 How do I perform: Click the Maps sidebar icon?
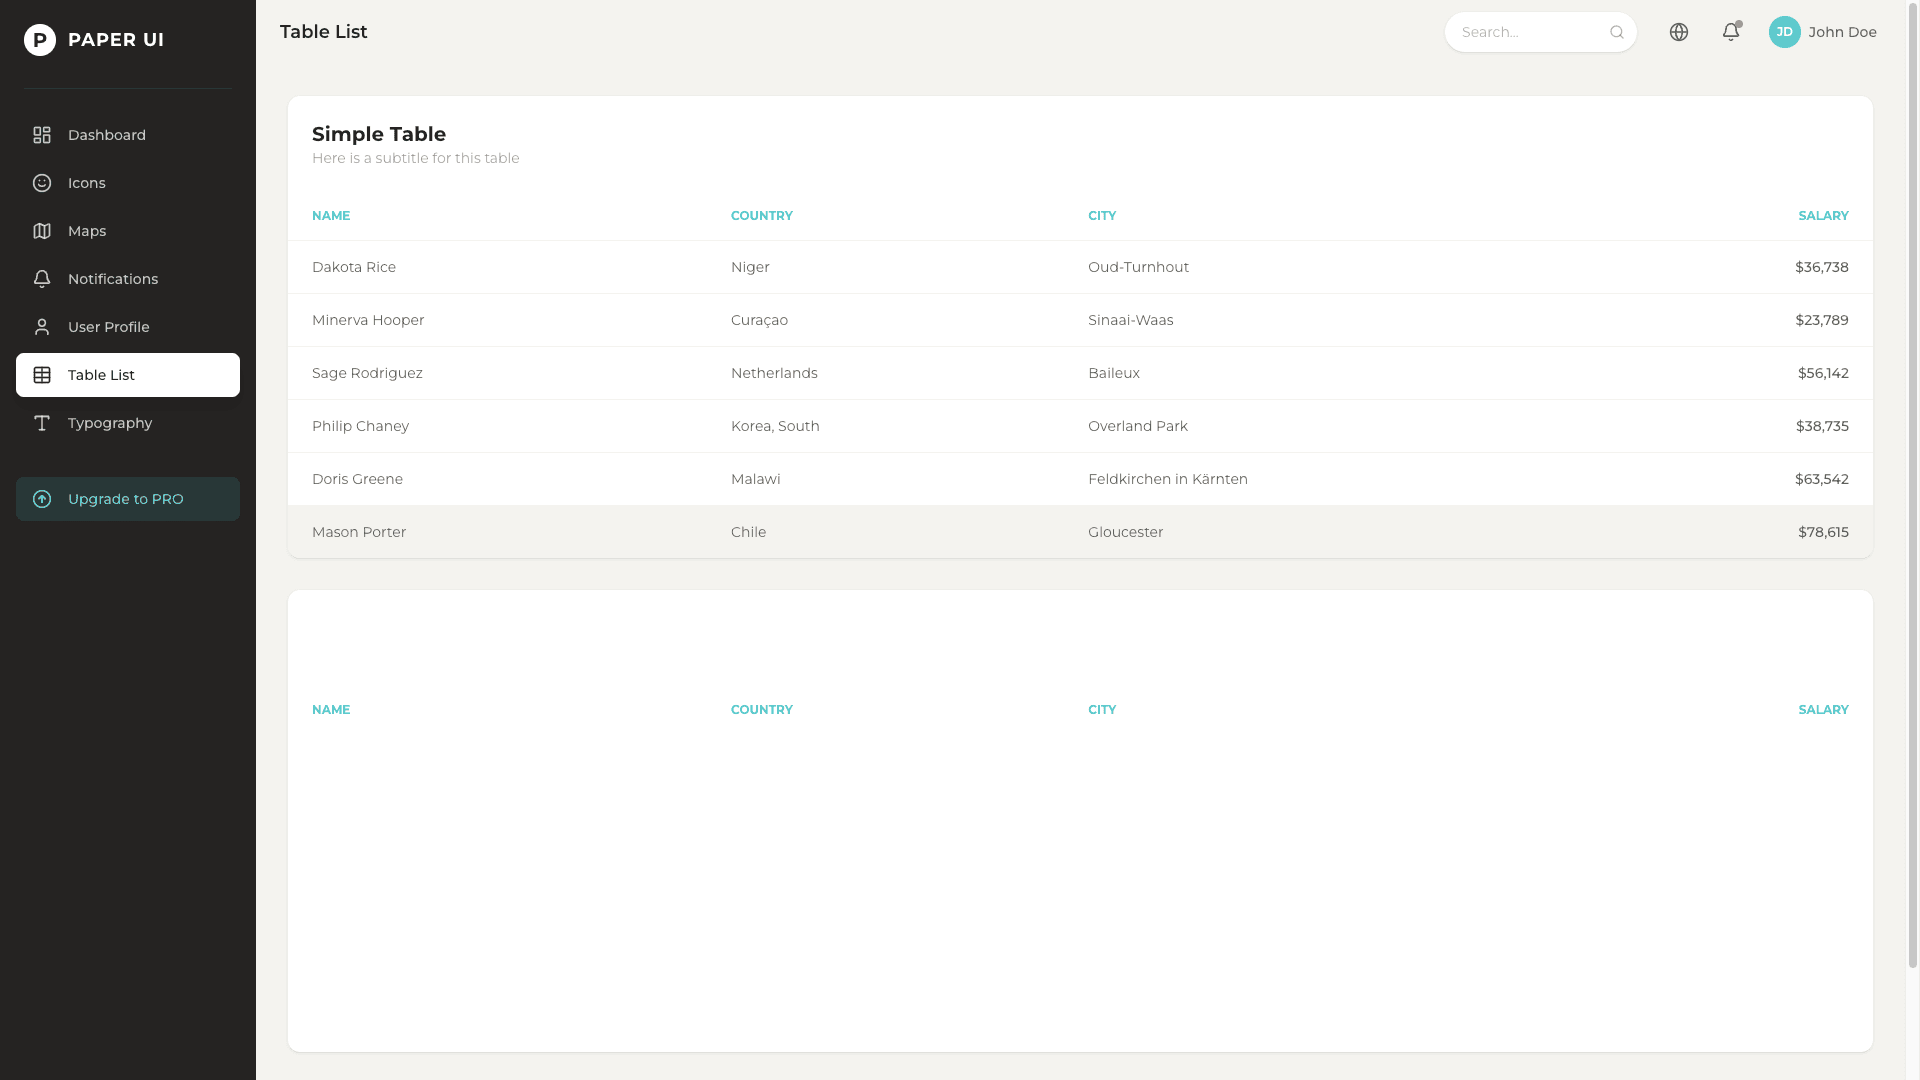pos(41,231)
